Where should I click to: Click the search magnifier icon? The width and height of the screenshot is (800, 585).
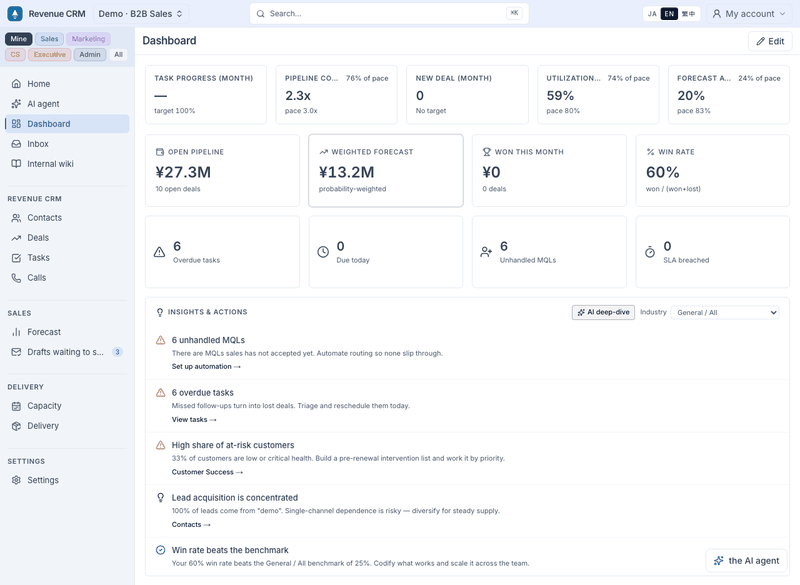pos(260,14)
